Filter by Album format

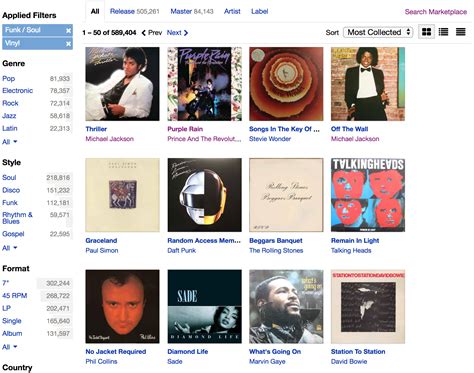click(12, 333)
